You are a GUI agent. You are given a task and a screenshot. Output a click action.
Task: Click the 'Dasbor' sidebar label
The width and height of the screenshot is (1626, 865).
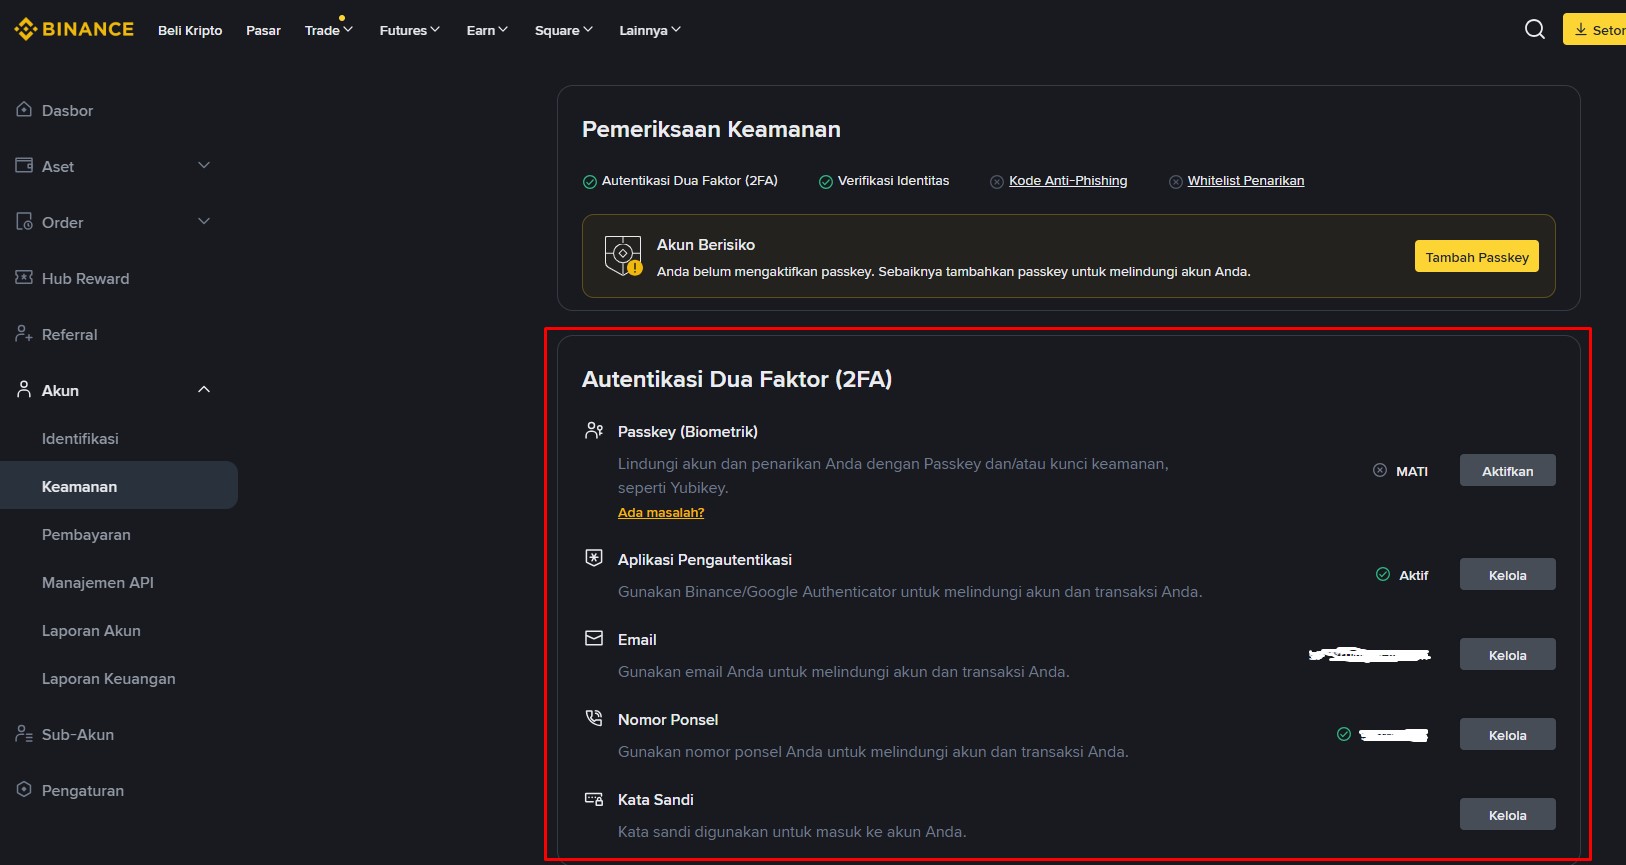[67, 110]
